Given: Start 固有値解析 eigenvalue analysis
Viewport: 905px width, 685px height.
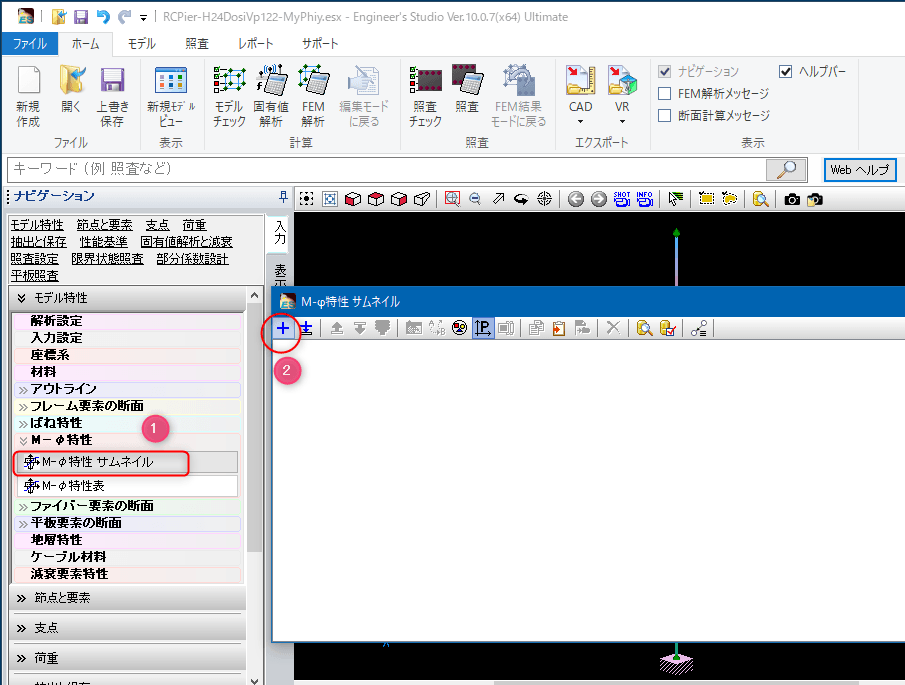Looking at the screenshot, I should point(270,98).
